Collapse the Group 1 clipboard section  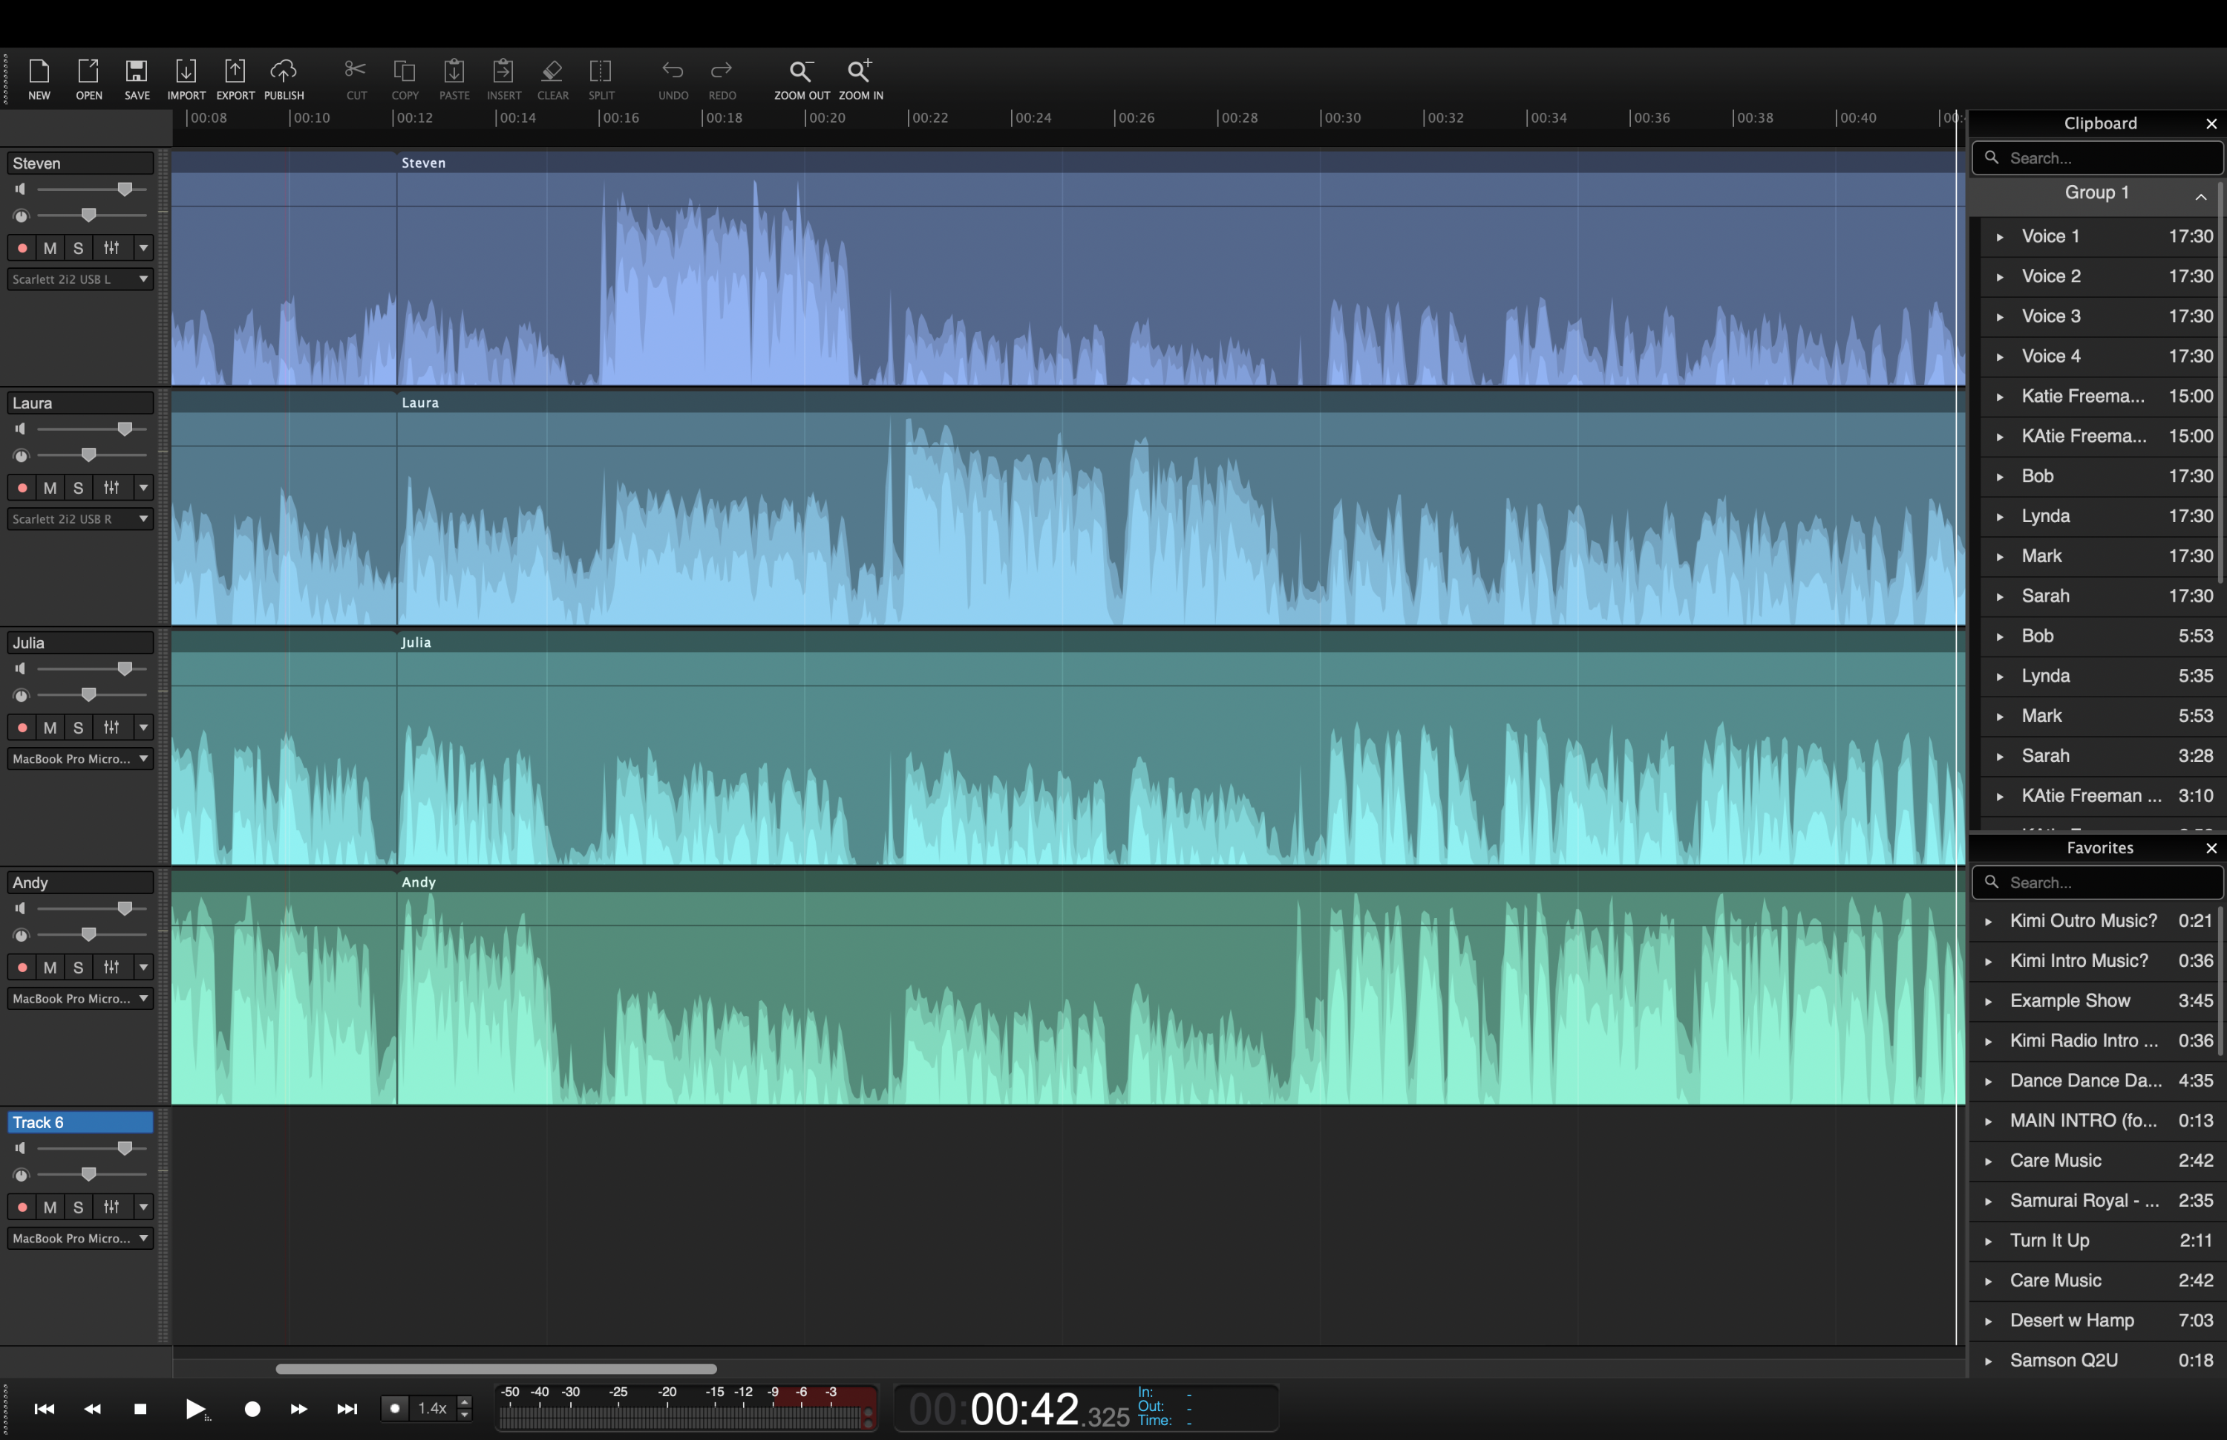click(x=2200, y=196)
